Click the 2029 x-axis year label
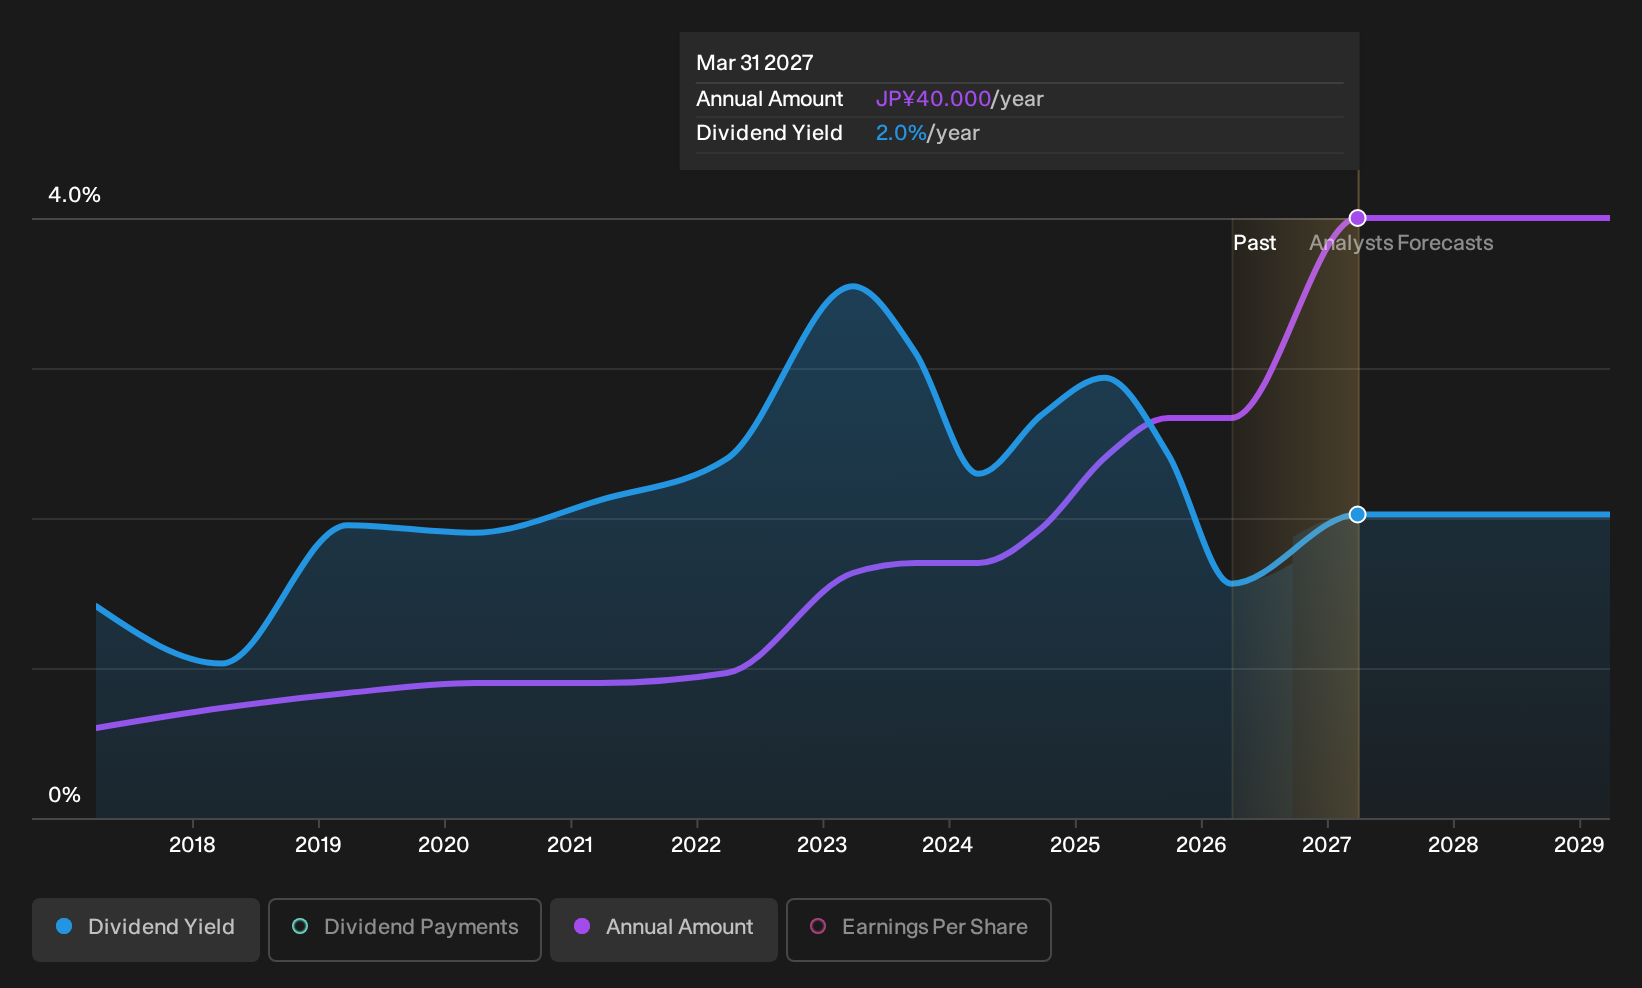 (1579, 845)
